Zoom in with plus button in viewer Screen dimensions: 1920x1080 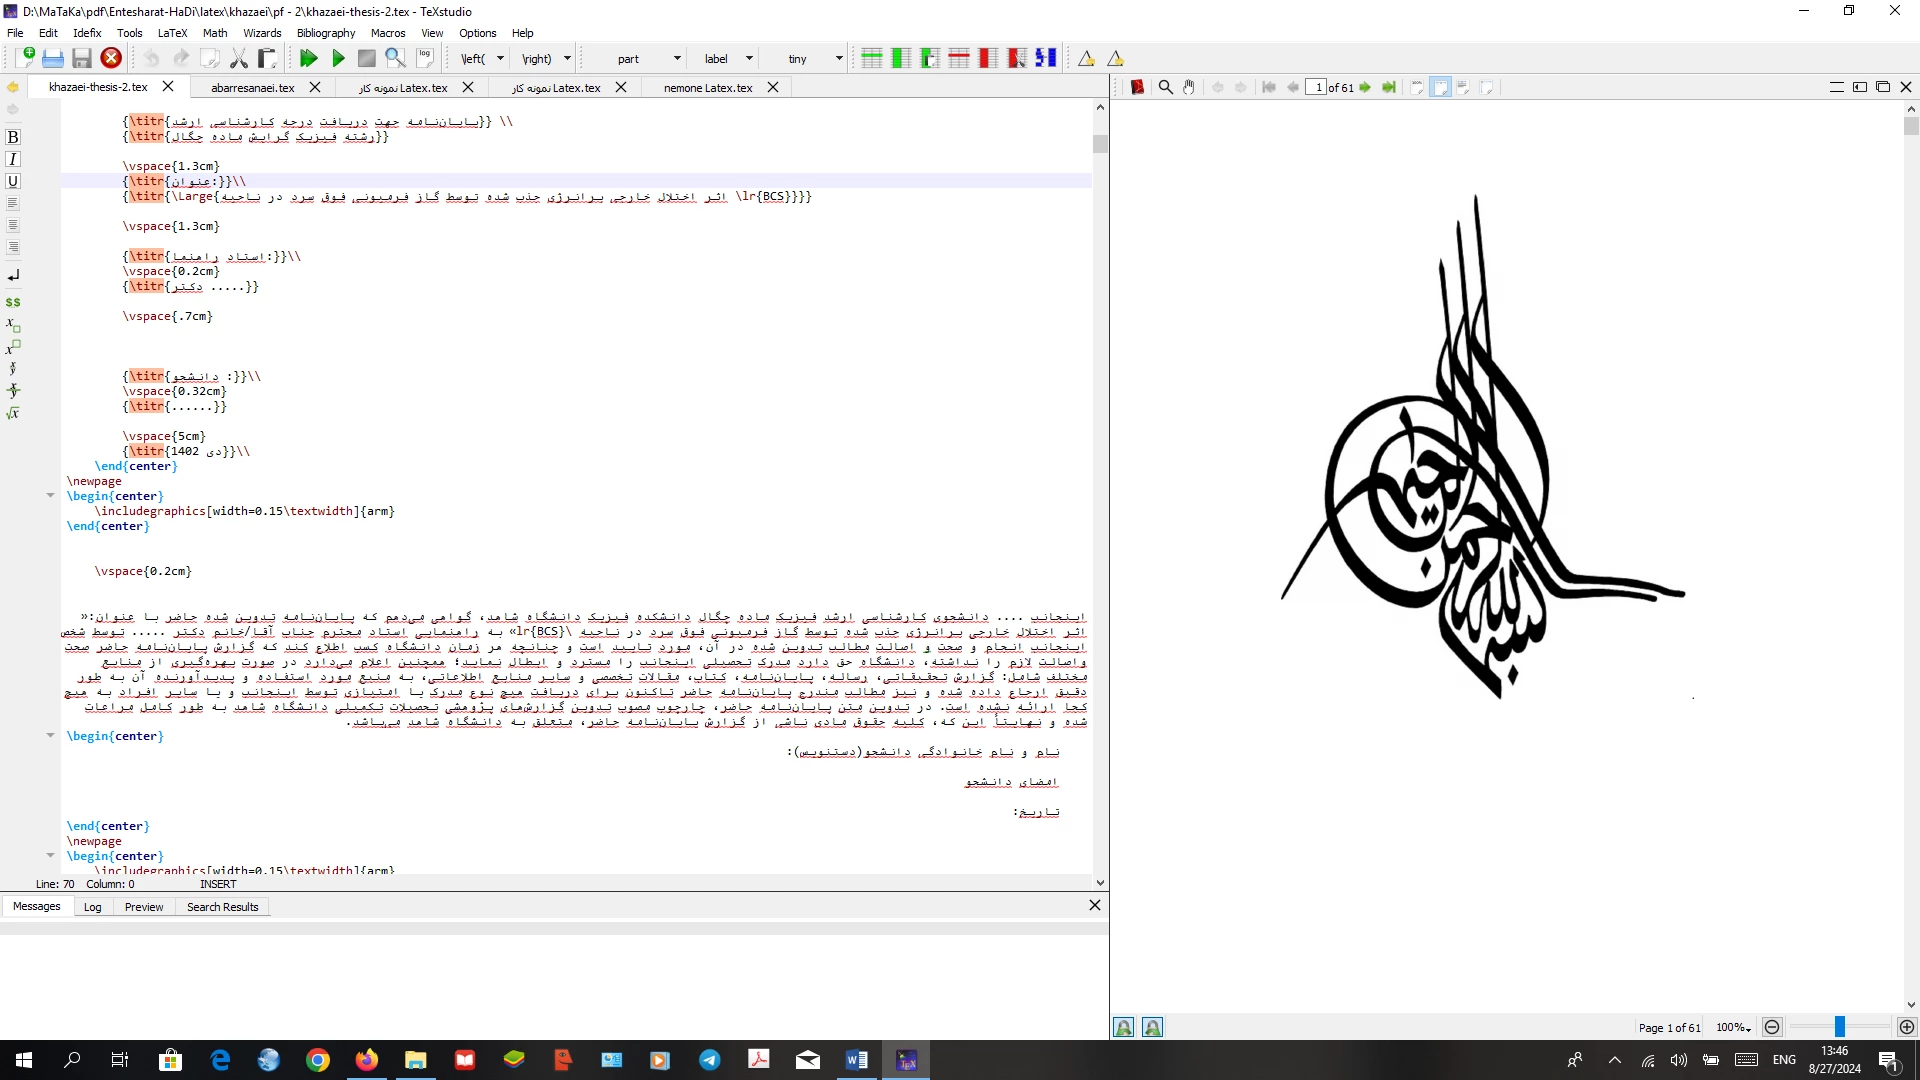tap(1907, 1027)
